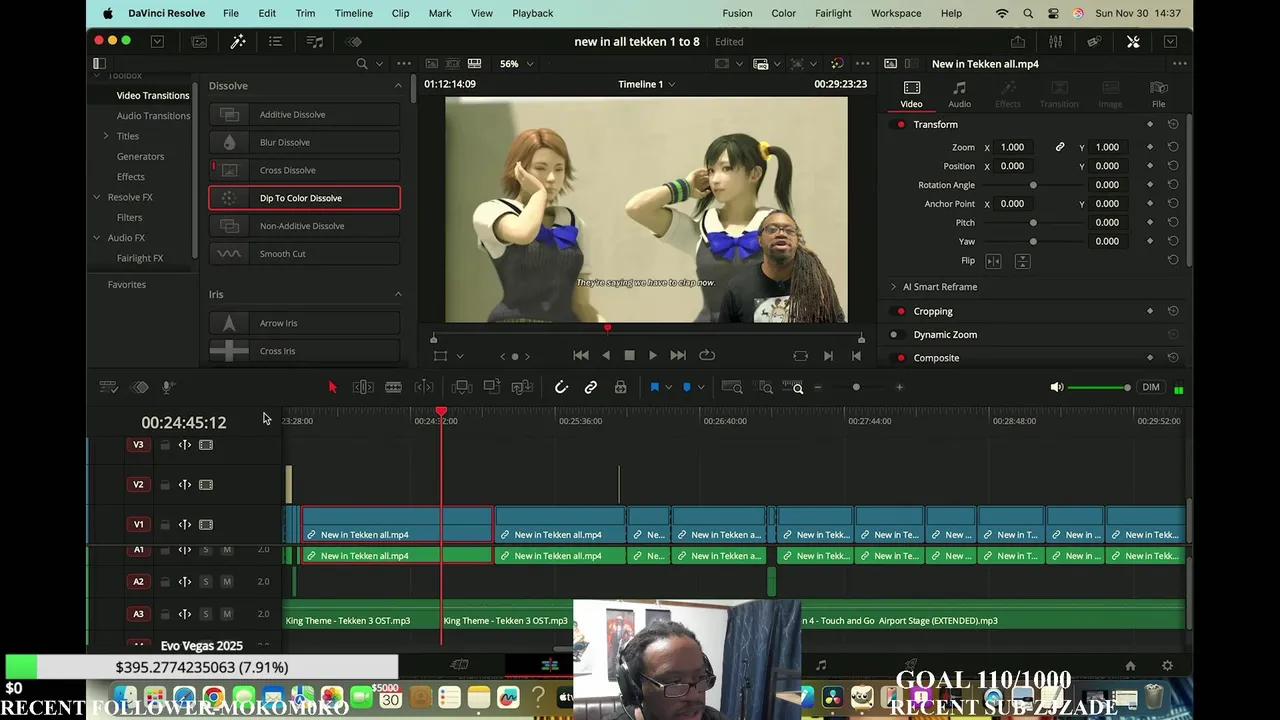
Task: Search the effects library
Action: (x=362, y=64)
